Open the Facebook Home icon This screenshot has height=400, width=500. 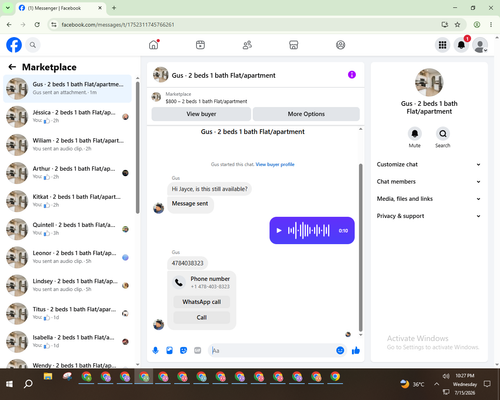tap(154, 45)
